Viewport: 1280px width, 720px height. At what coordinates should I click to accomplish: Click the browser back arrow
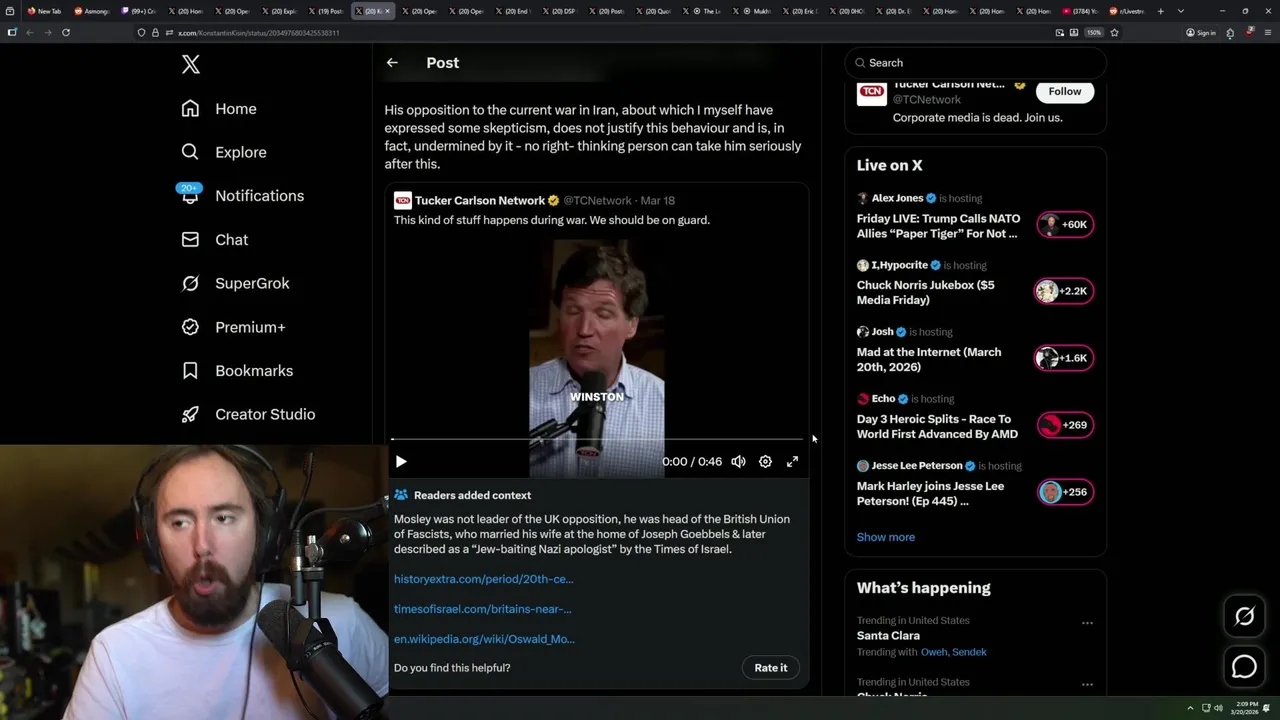[x=30, y=32]
